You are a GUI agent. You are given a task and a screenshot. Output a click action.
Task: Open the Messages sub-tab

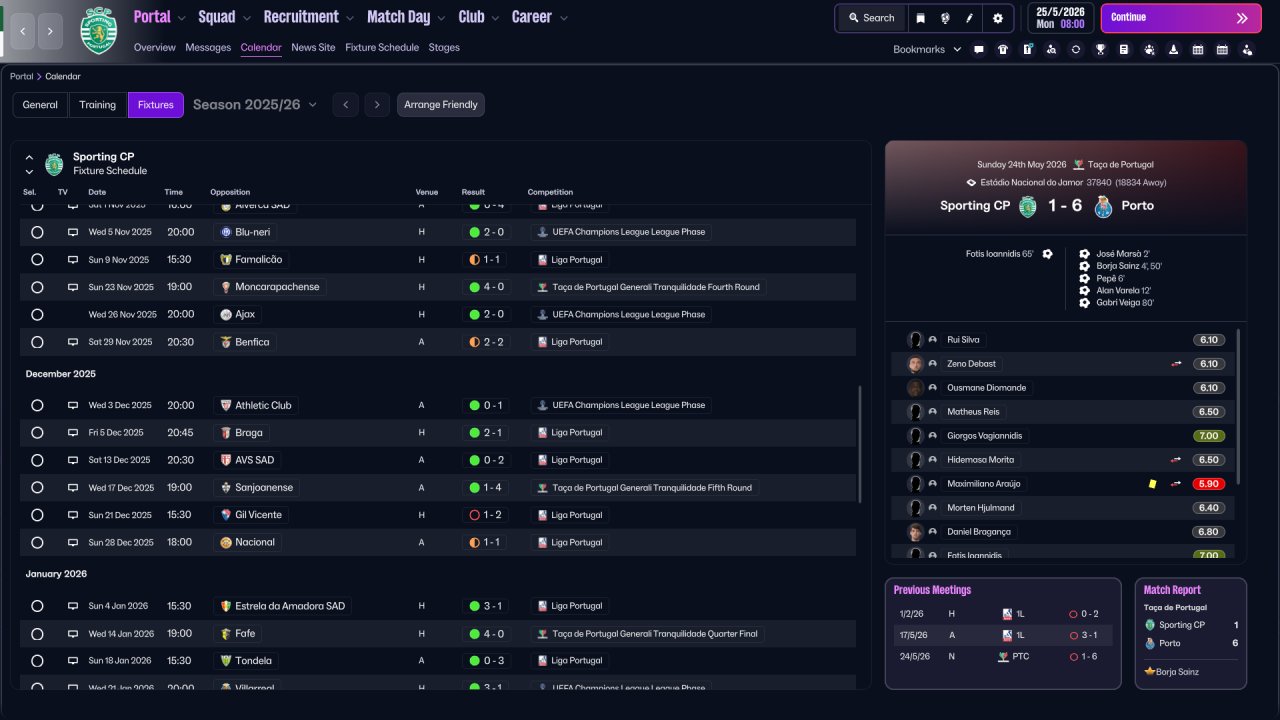(x=208, y=48)
